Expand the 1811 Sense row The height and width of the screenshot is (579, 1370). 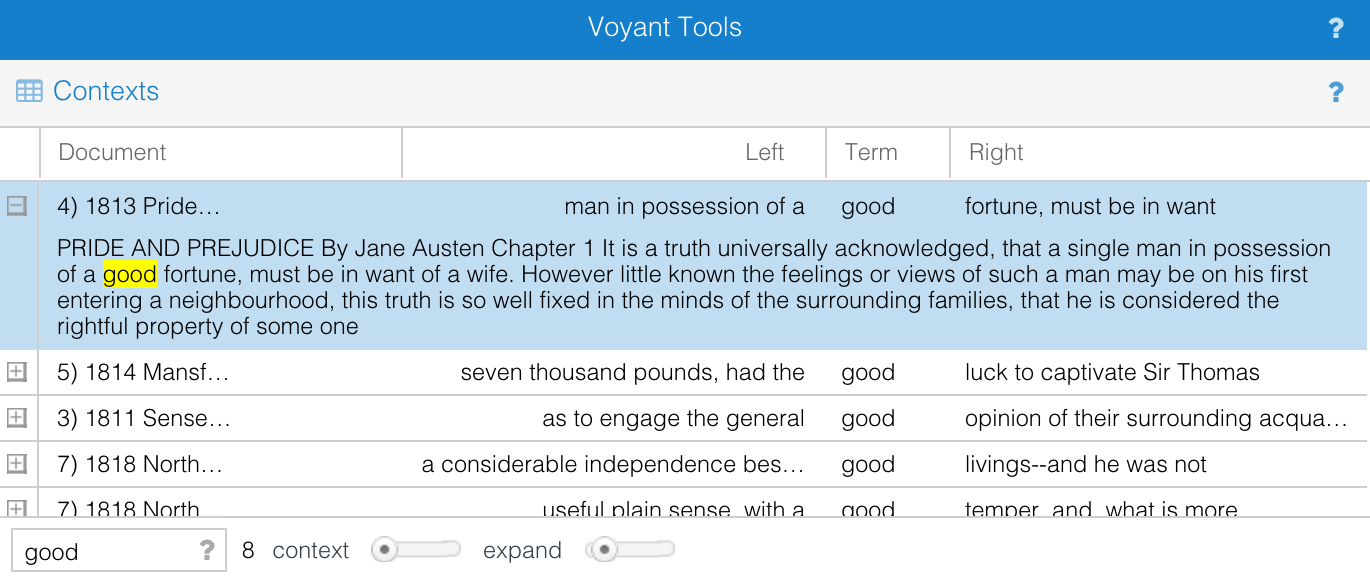(17, 418)
